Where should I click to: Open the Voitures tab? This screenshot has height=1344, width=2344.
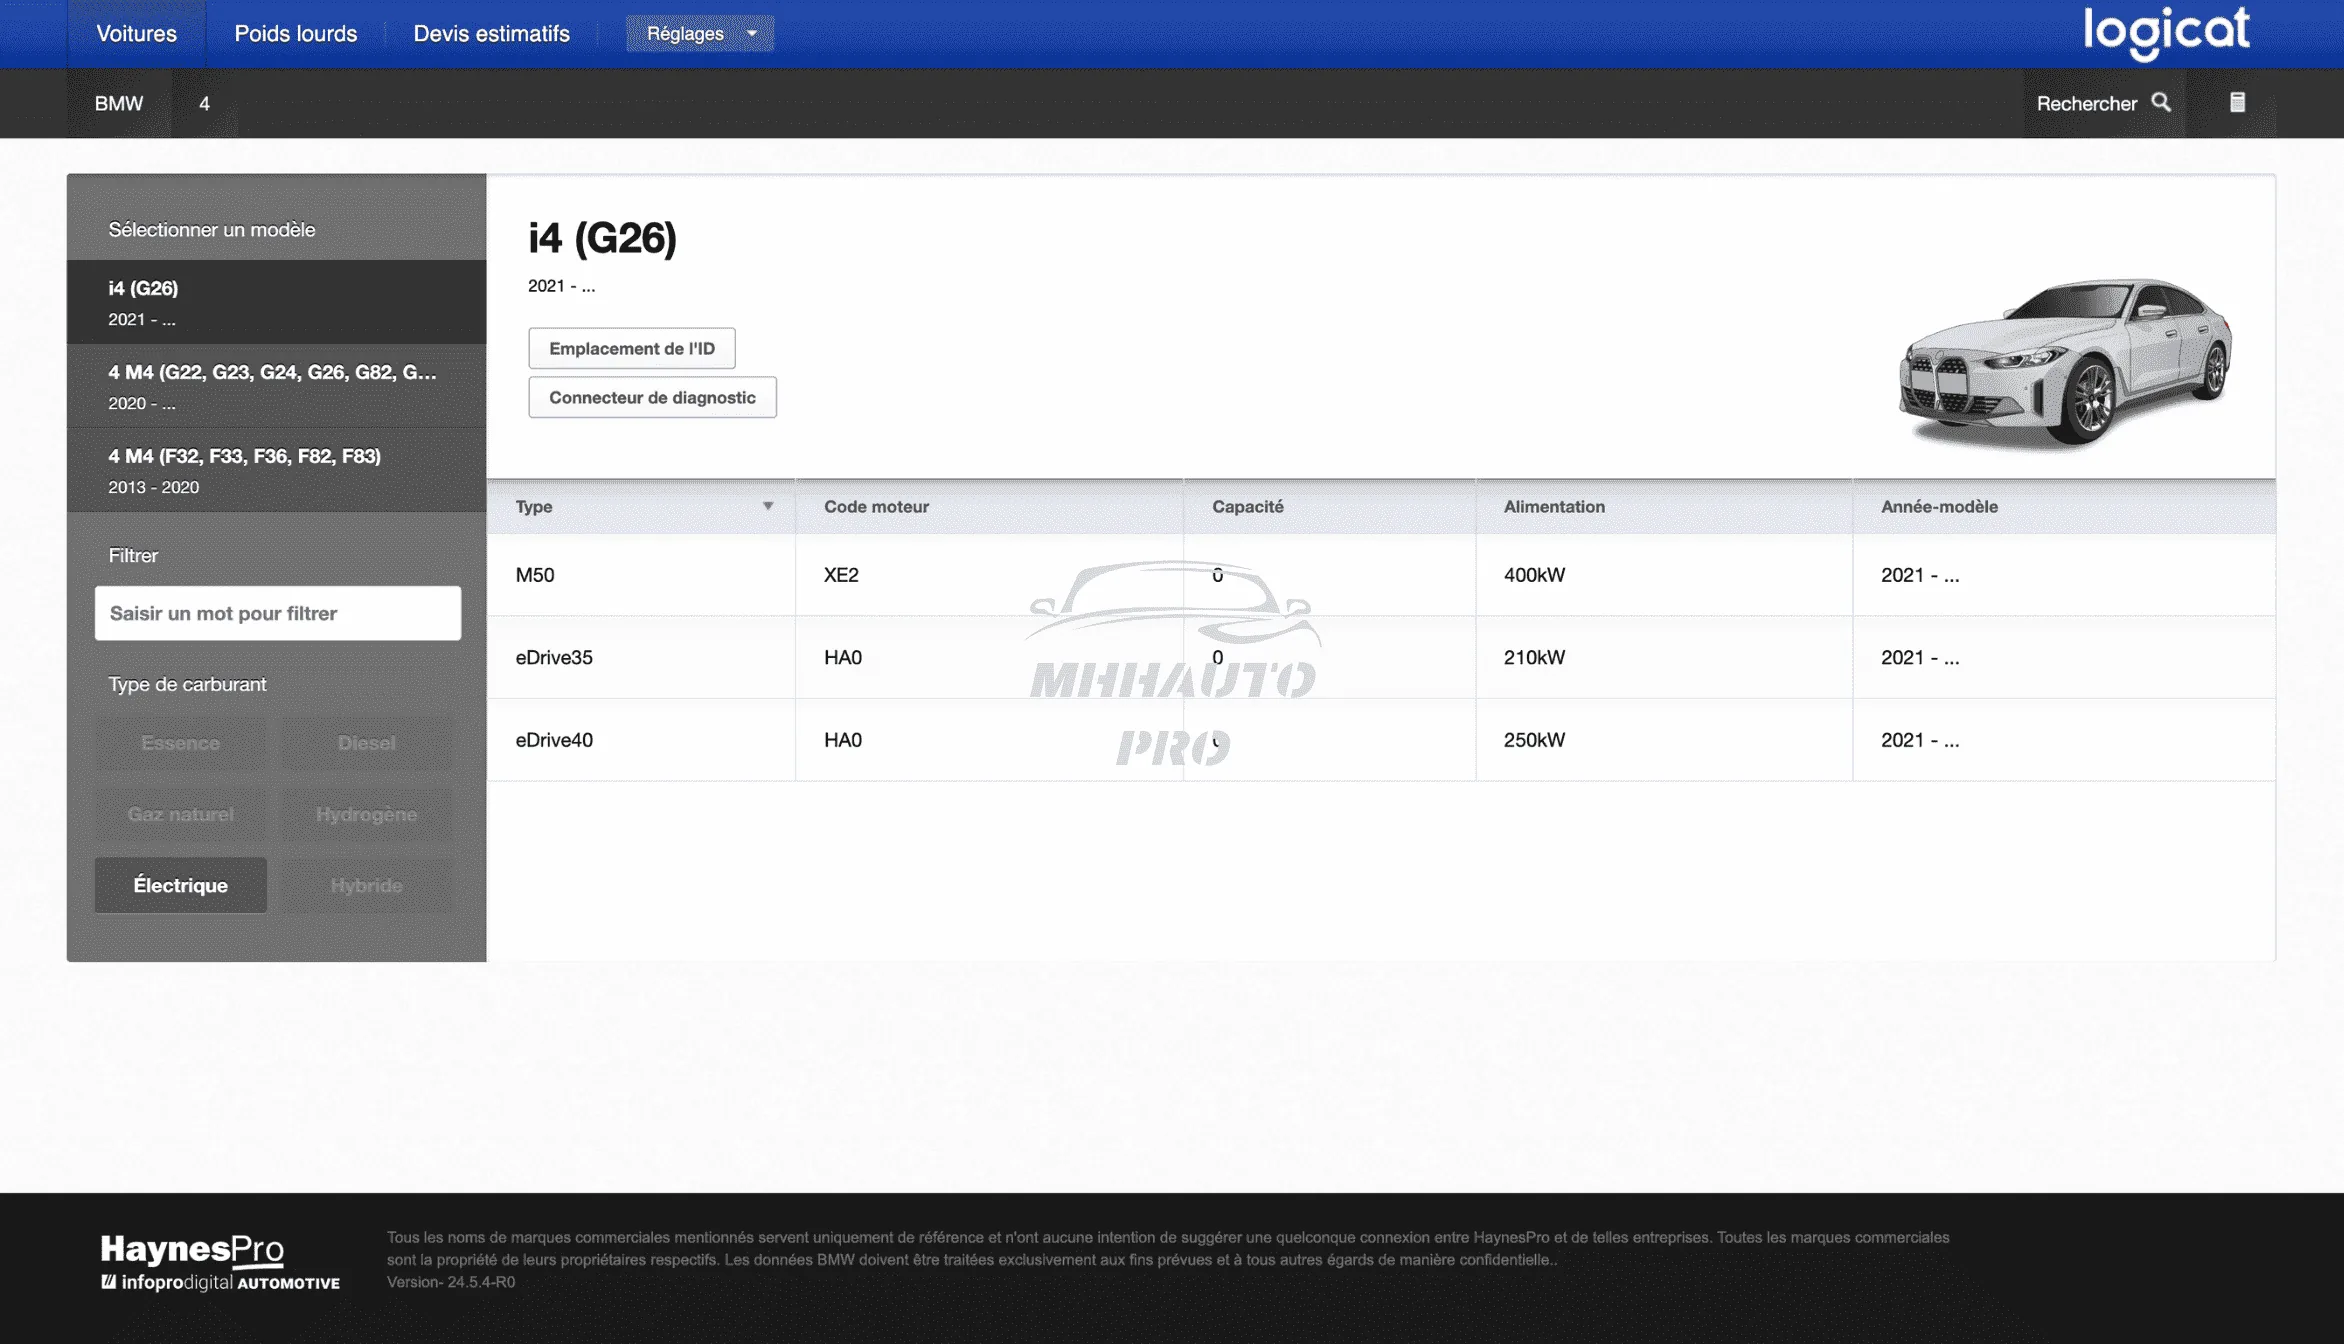click(x=136, y=33)
